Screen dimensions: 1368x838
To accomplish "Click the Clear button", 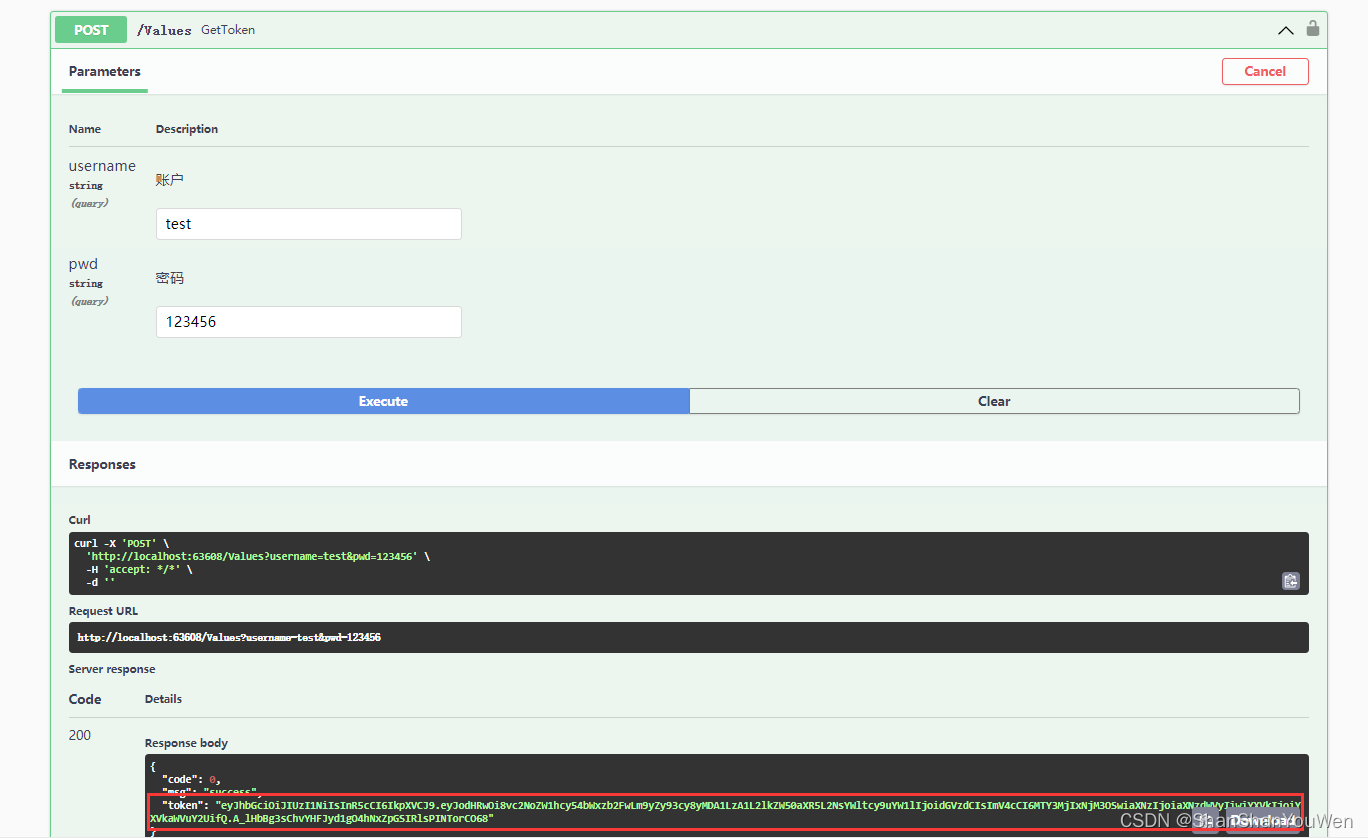I will [994, 400].
